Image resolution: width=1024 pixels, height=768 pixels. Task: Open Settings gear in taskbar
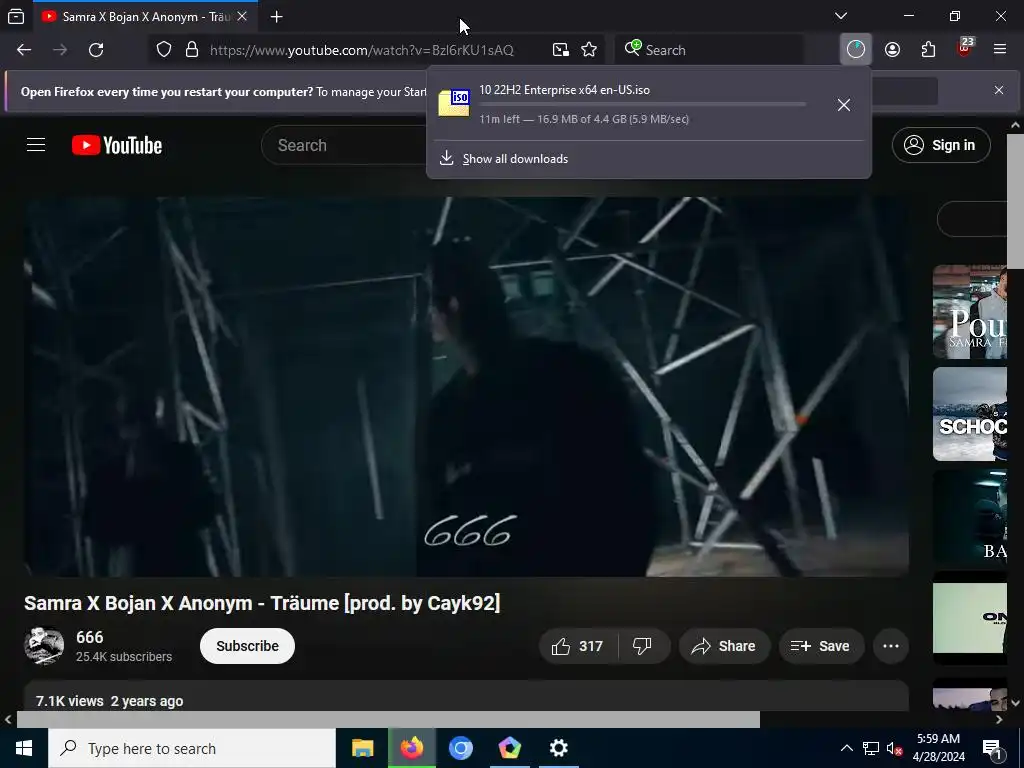(x=558, y=748)
